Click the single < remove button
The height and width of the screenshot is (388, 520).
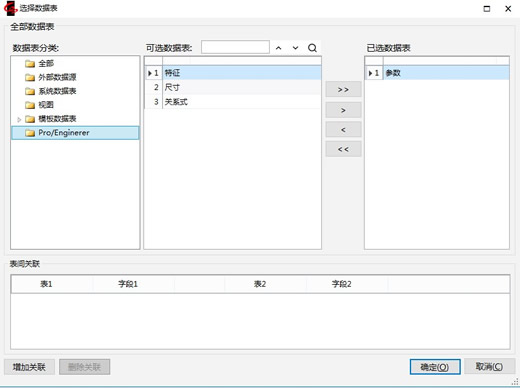point(343,130)
